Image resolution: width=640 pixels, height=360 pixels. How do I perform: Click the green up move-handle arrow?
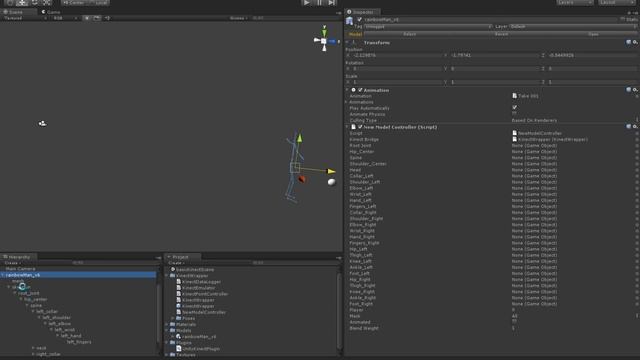point(299,138)
